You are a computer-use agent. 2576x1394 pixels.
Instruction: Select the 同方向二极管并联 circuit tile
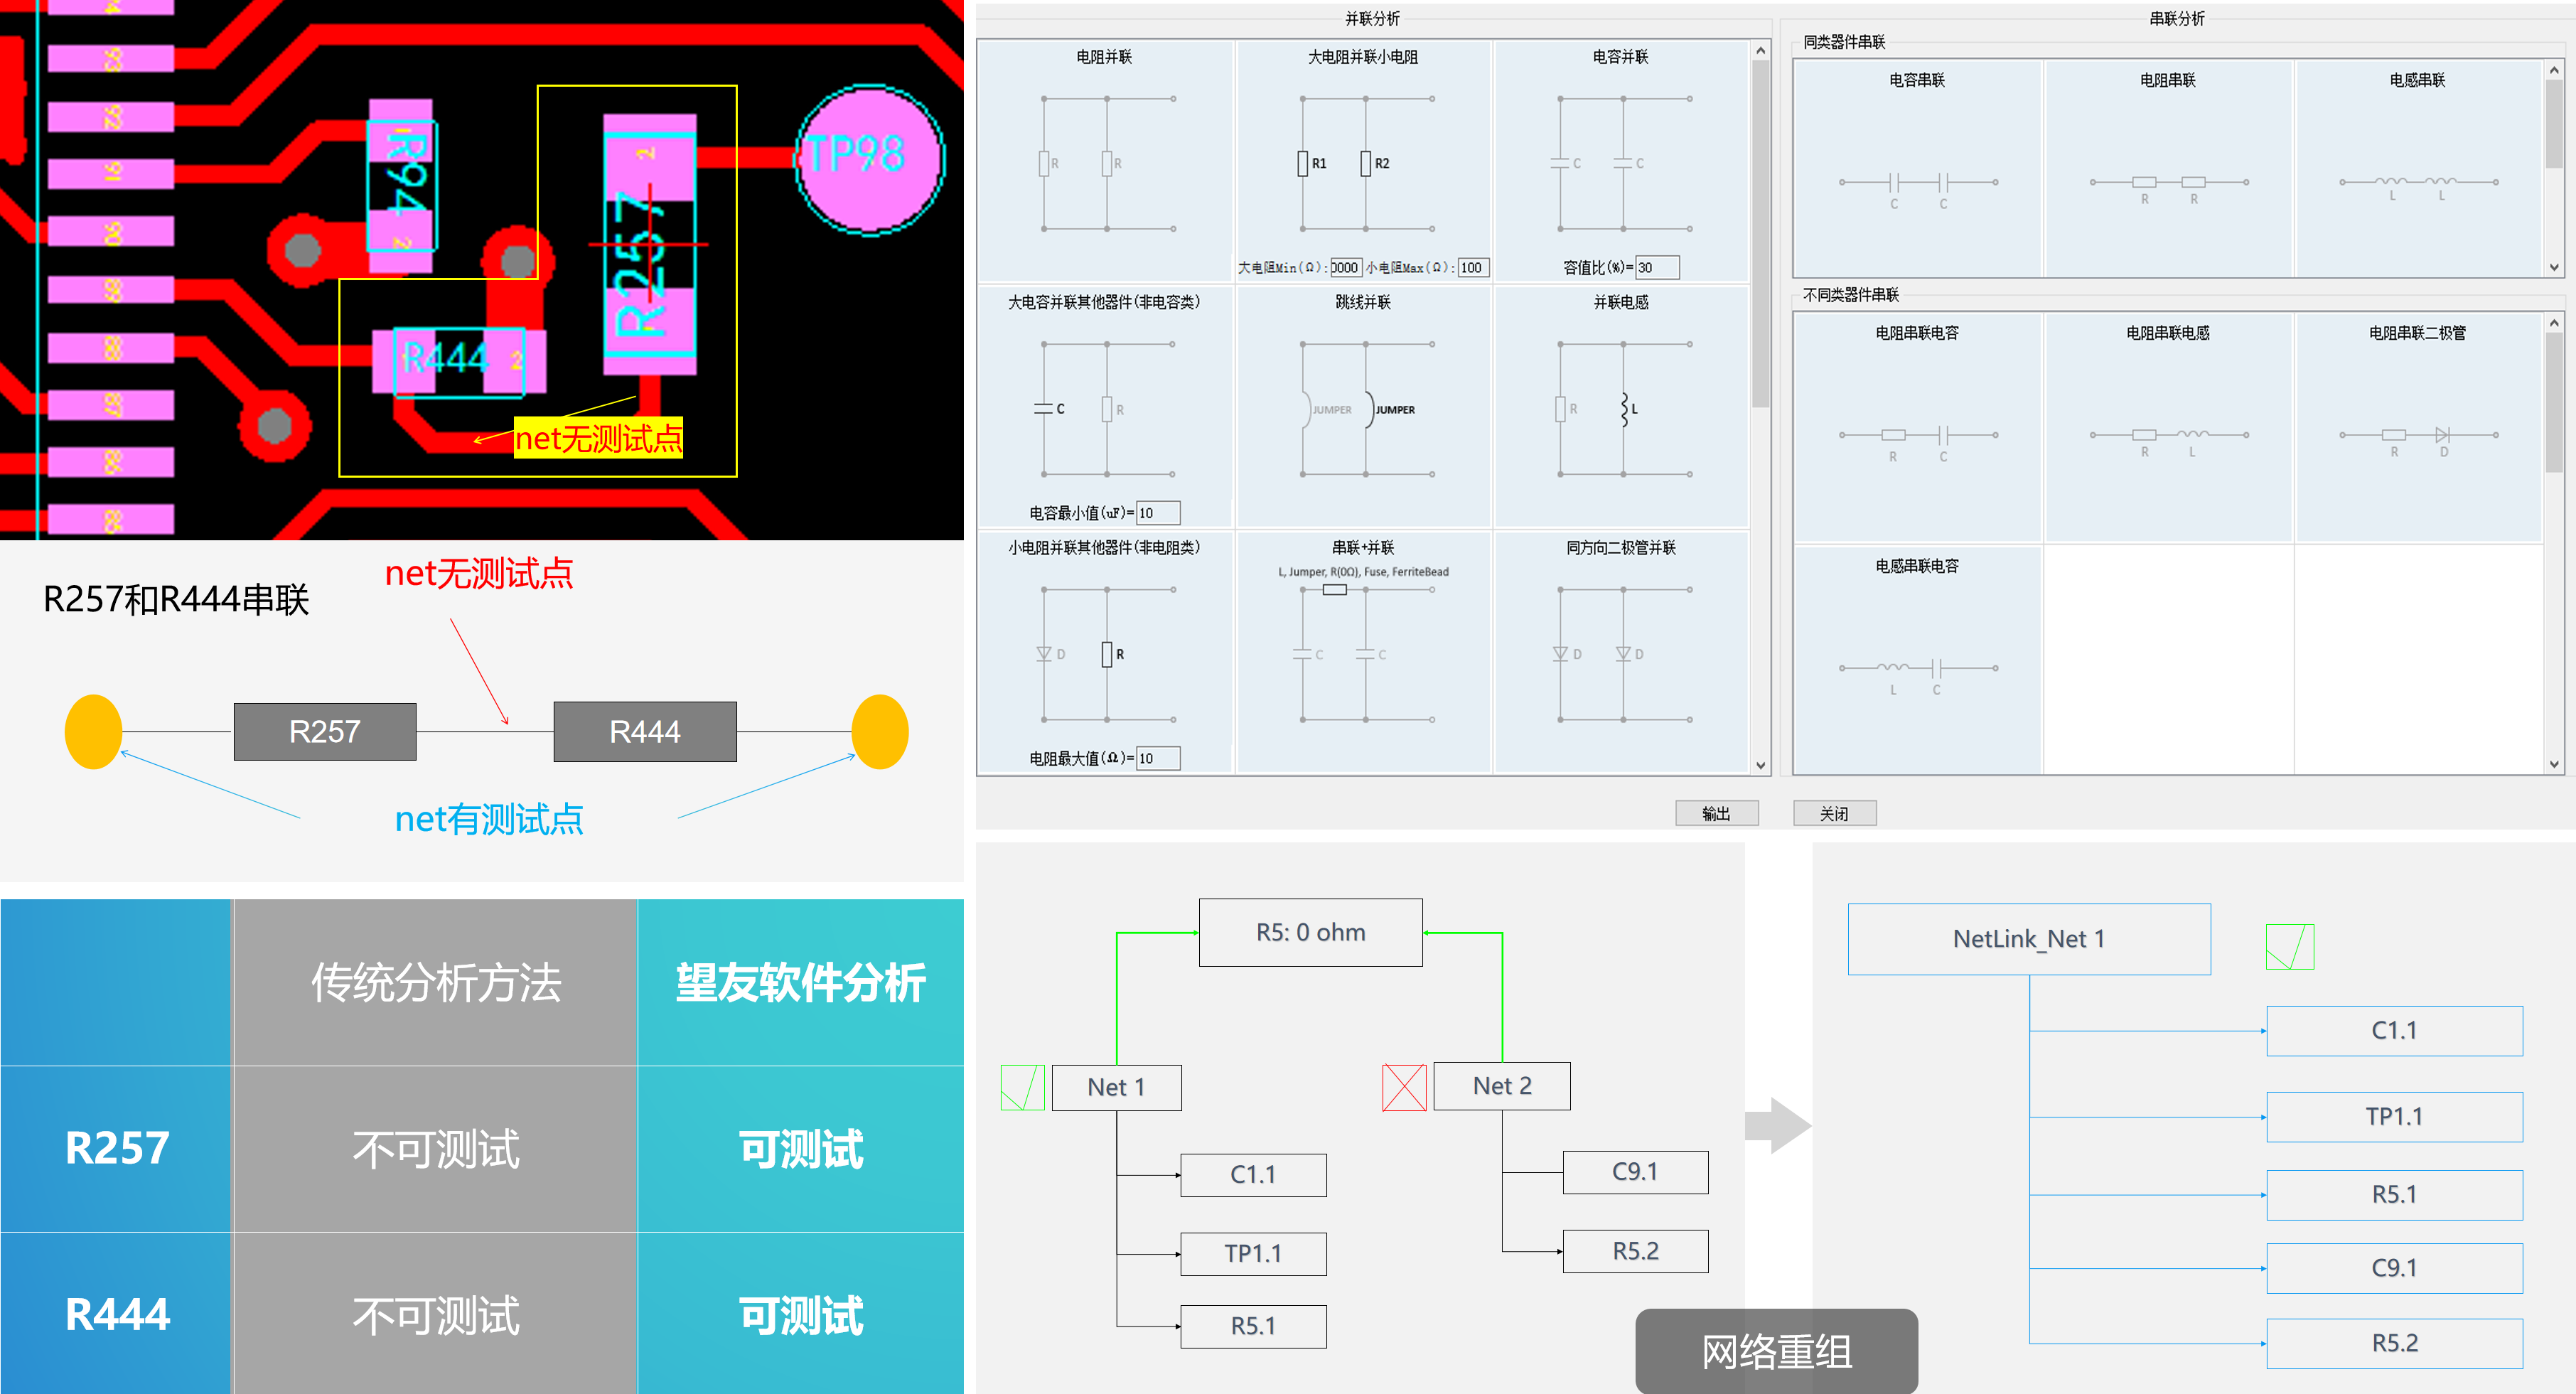click(x=1621, y=652)
